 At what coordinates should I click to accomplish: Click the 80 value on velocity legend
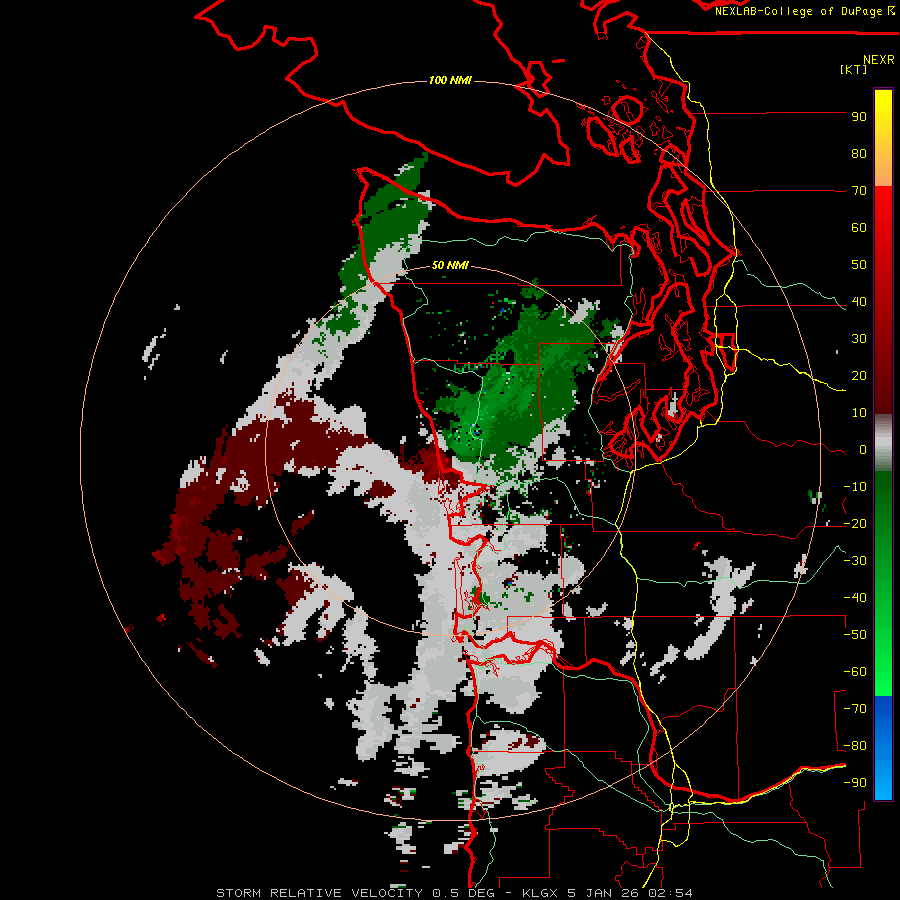click(859, 154)
